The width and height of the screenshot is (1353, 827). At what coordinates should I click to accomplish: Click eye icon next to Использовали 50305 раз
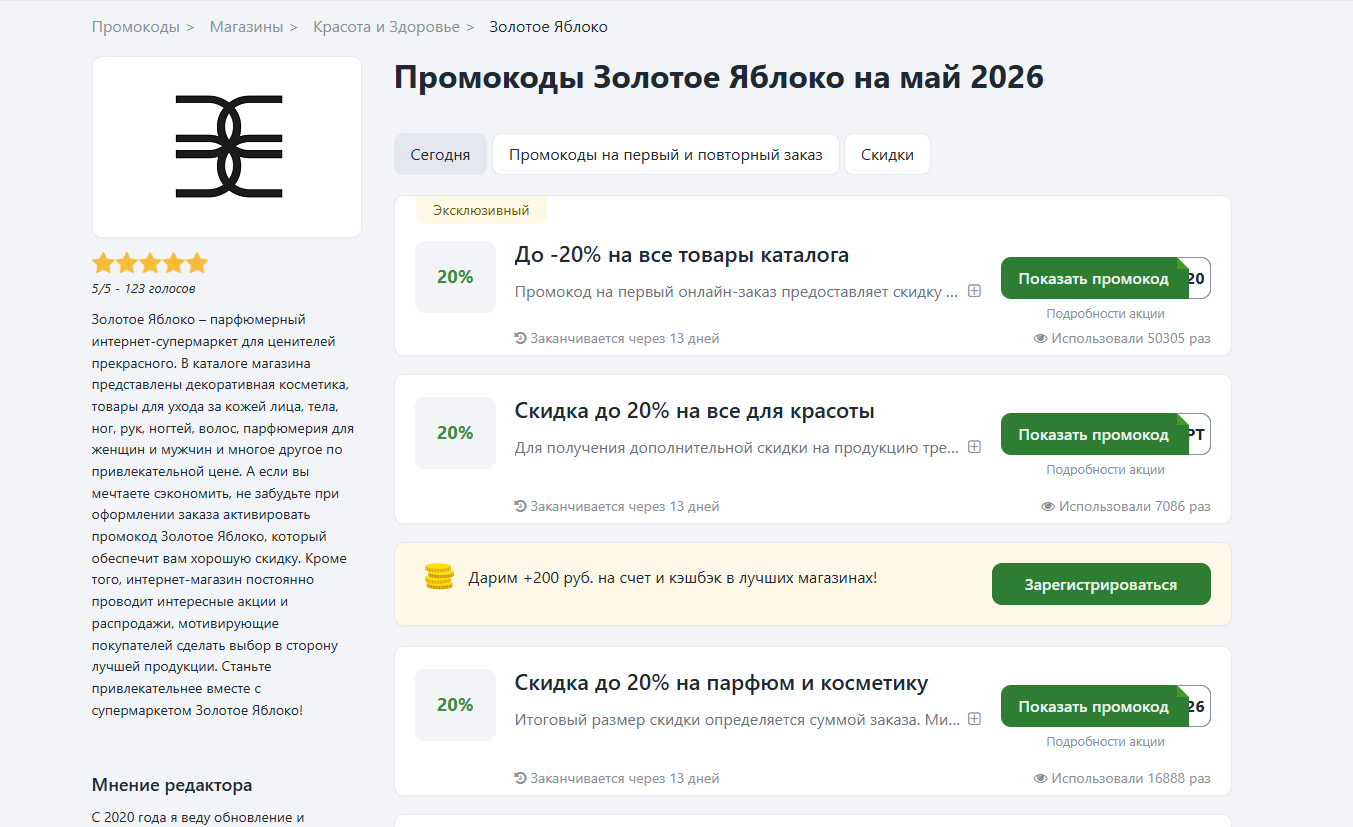tap(1040, 339)
